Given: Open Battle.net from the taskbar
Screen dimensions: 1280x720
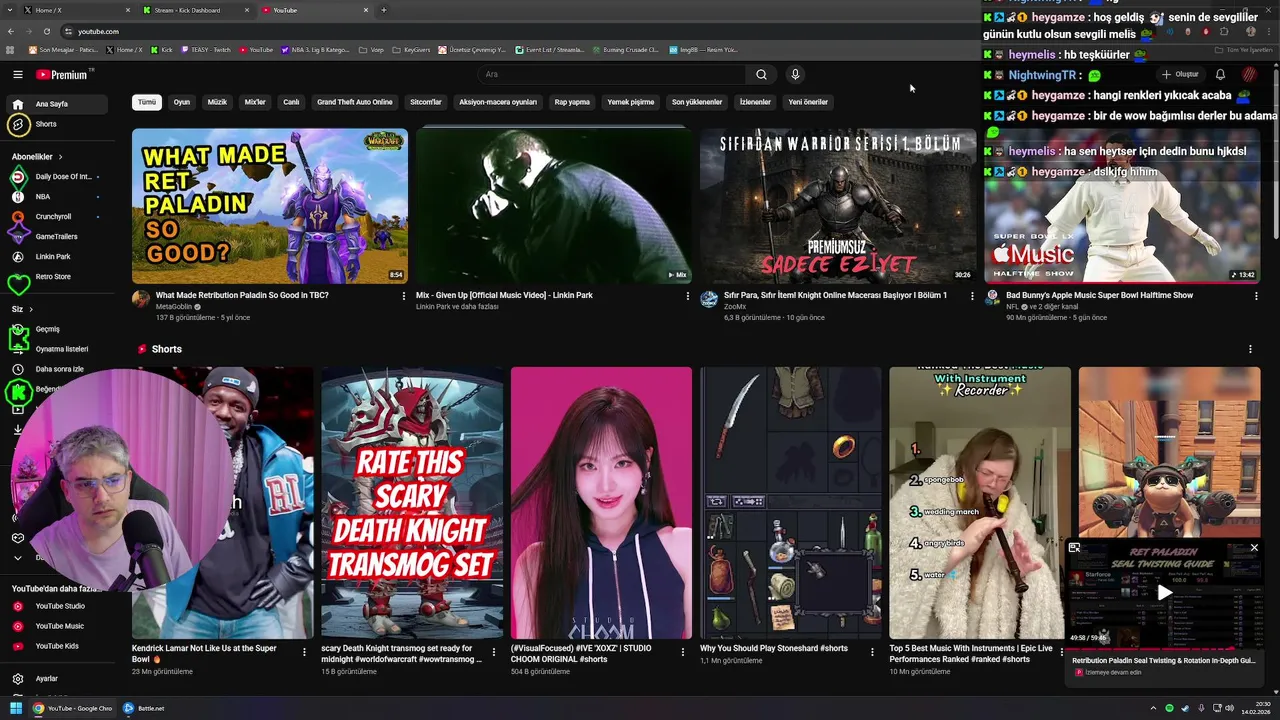Looking at the screenshot, I should pyautogui.click(x=144, y=708).
